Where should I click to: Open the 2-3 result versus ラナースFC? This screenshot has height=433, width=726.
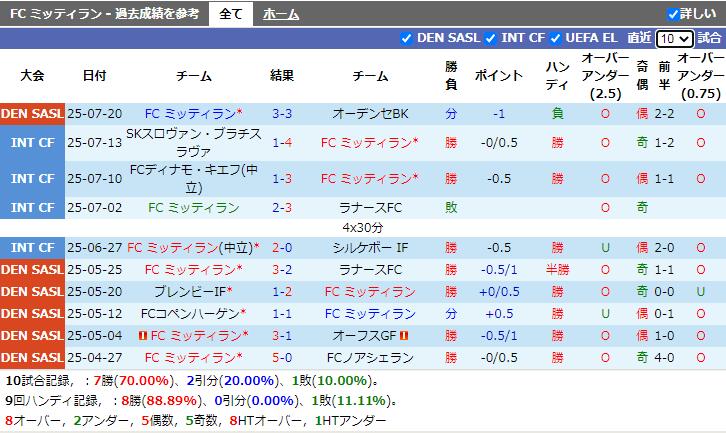282,207
